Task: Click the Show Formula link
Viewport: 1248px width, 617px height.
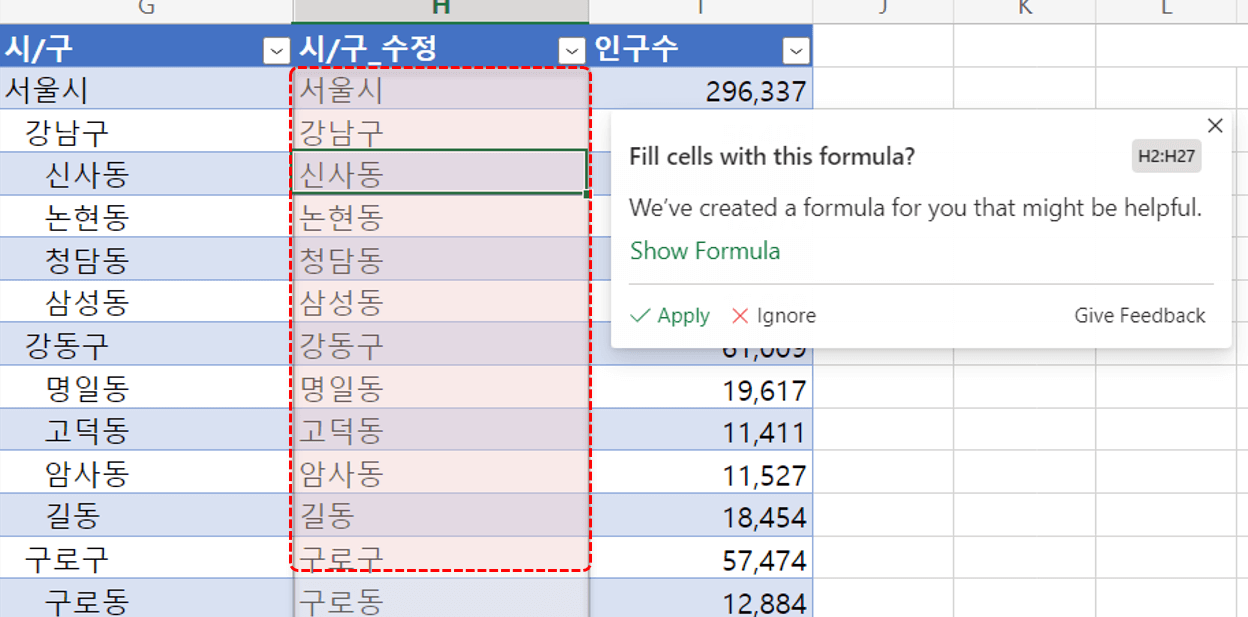Action: point(705,251)
